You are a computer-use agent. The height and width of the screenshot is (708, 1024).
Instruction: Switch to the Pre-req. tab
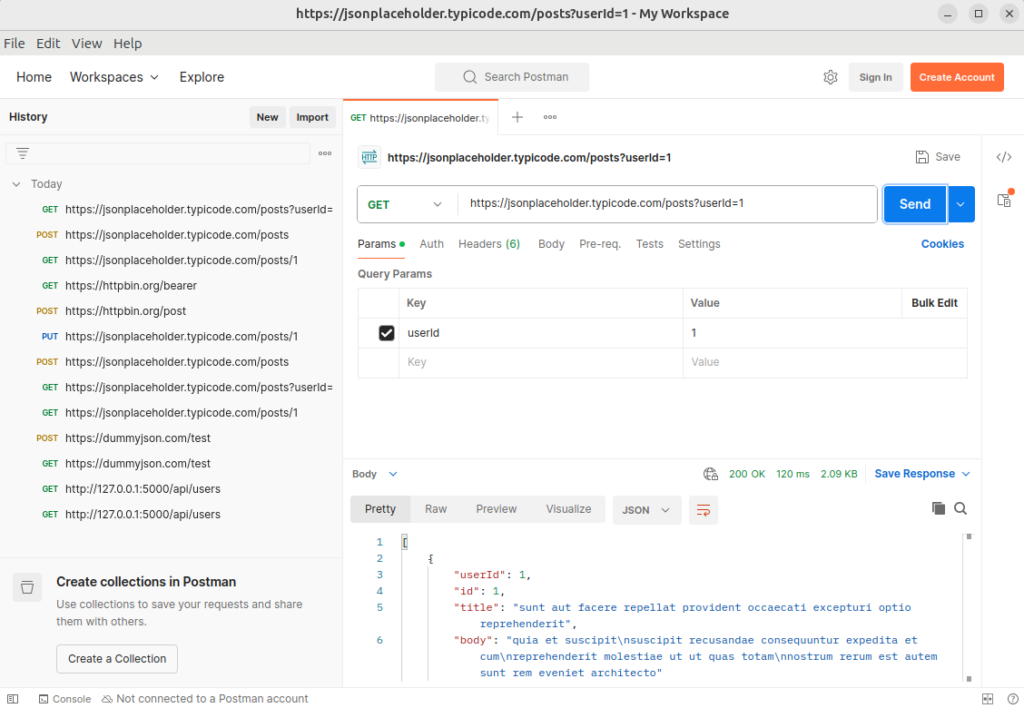(x=600, y=244)
